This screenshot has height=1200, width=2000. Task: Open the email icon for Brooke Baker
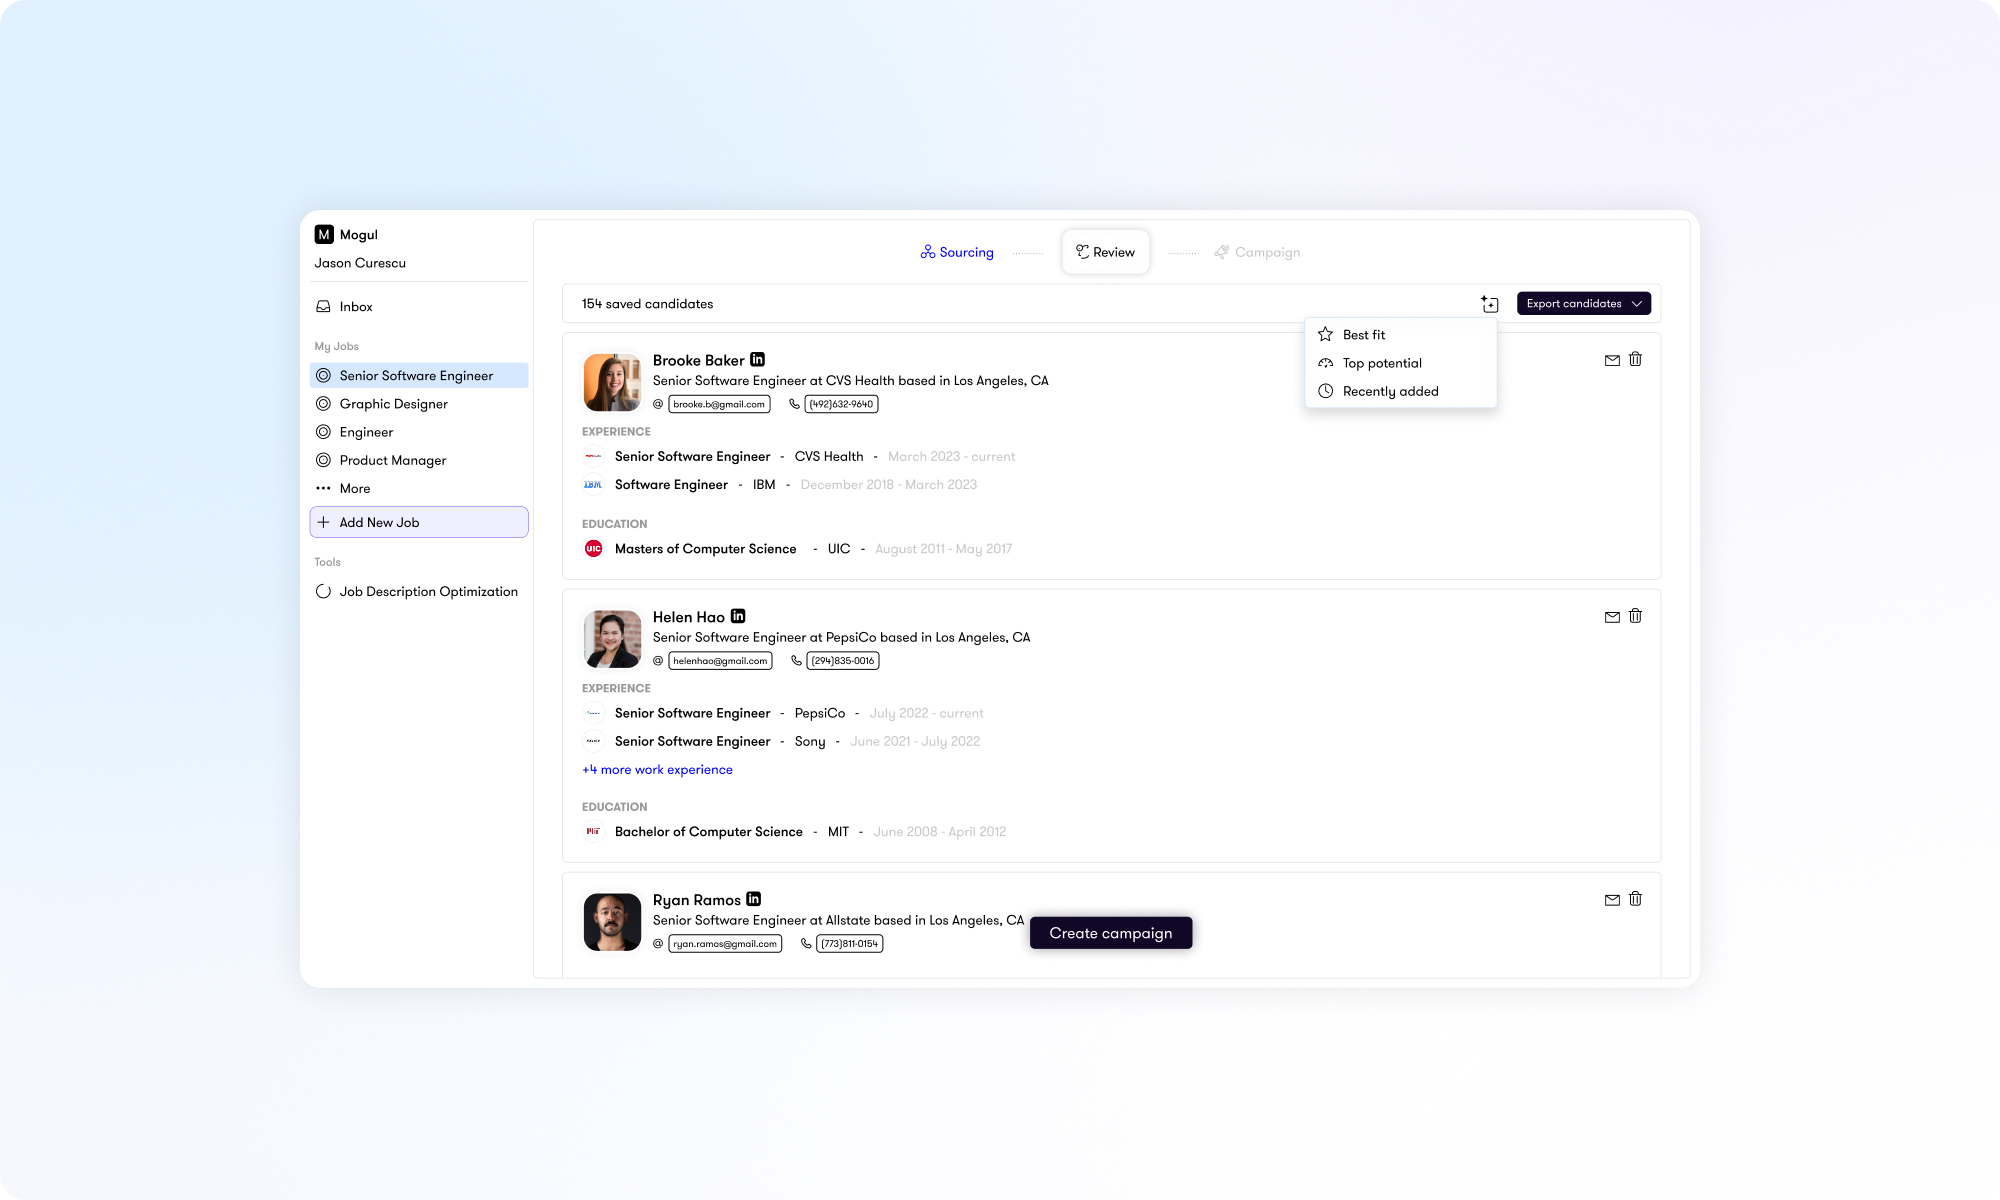[x=1611, y=360]
